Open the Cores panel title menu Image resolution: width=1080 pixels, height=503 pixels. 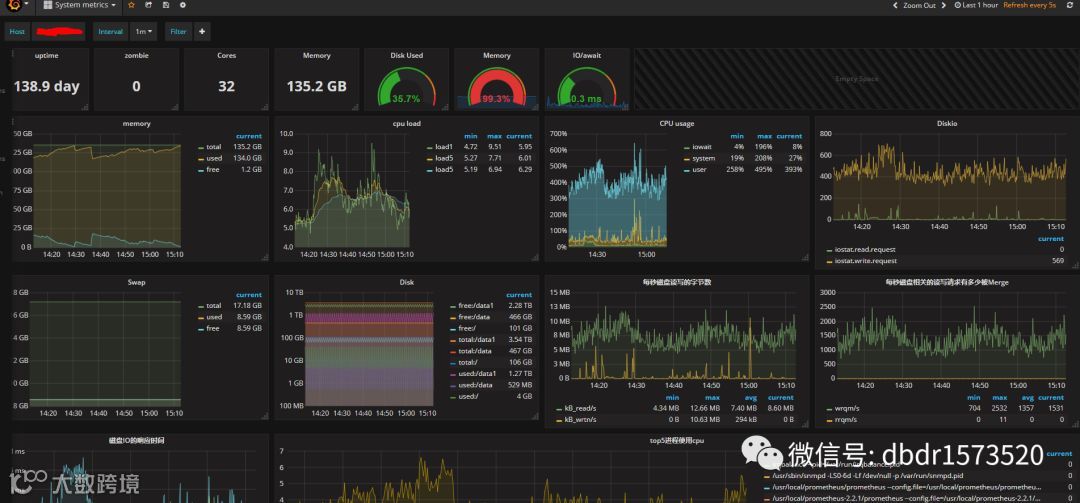(226, 56)
